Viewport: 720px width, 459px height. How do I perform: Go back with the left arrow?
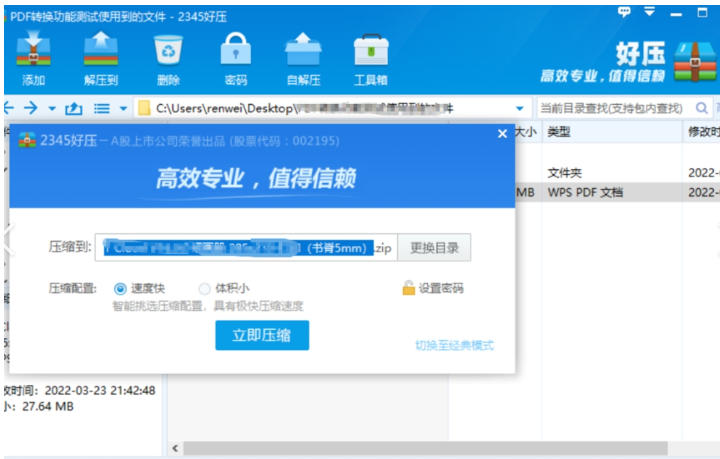tap(9, 108)
